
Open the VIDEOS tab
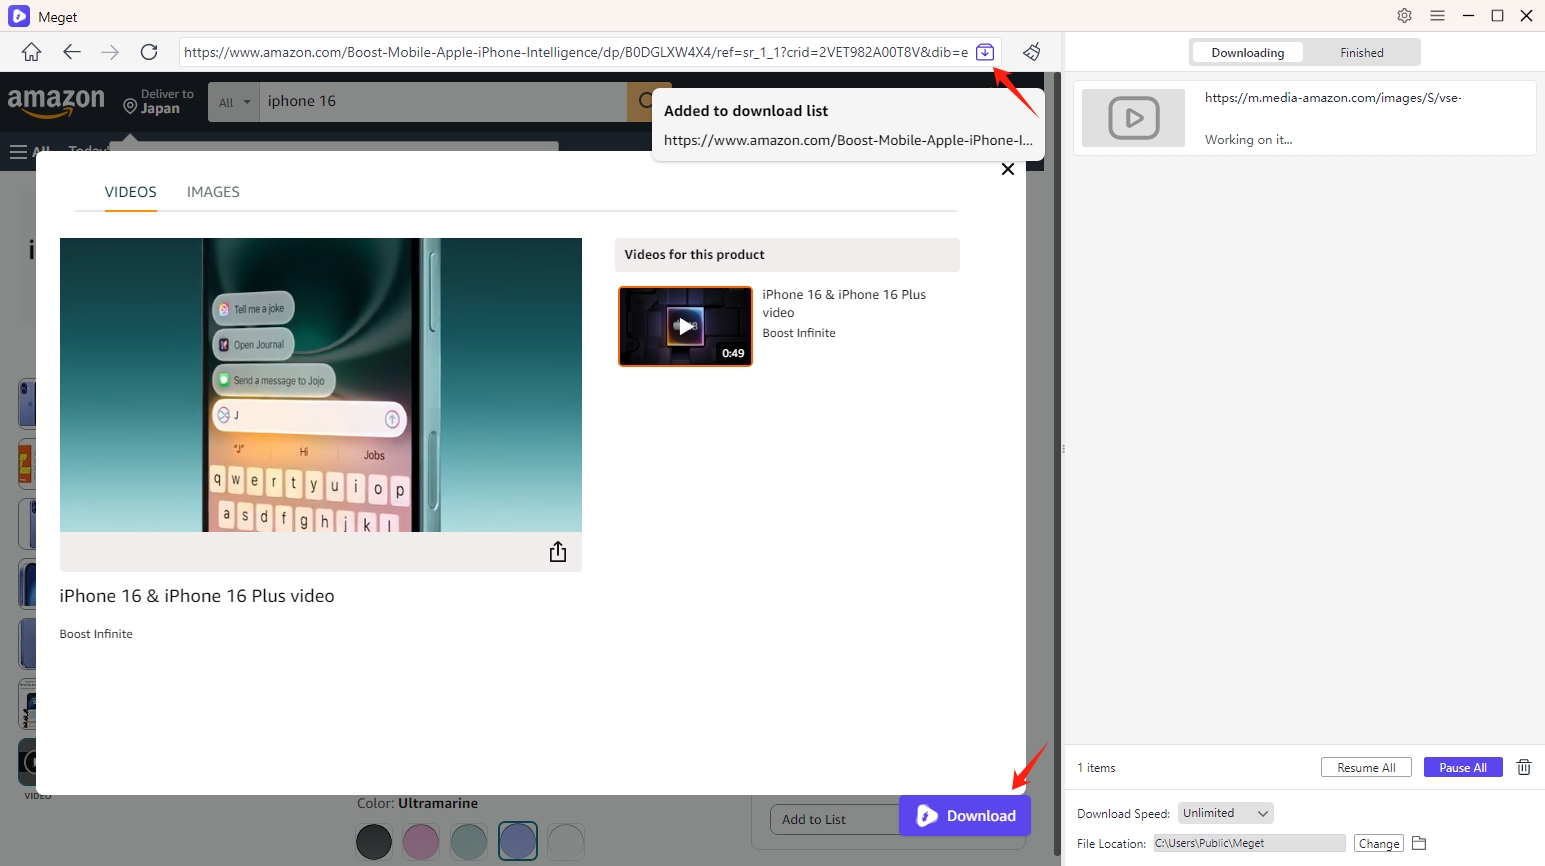pyautogui.click(x=131, y=192)
